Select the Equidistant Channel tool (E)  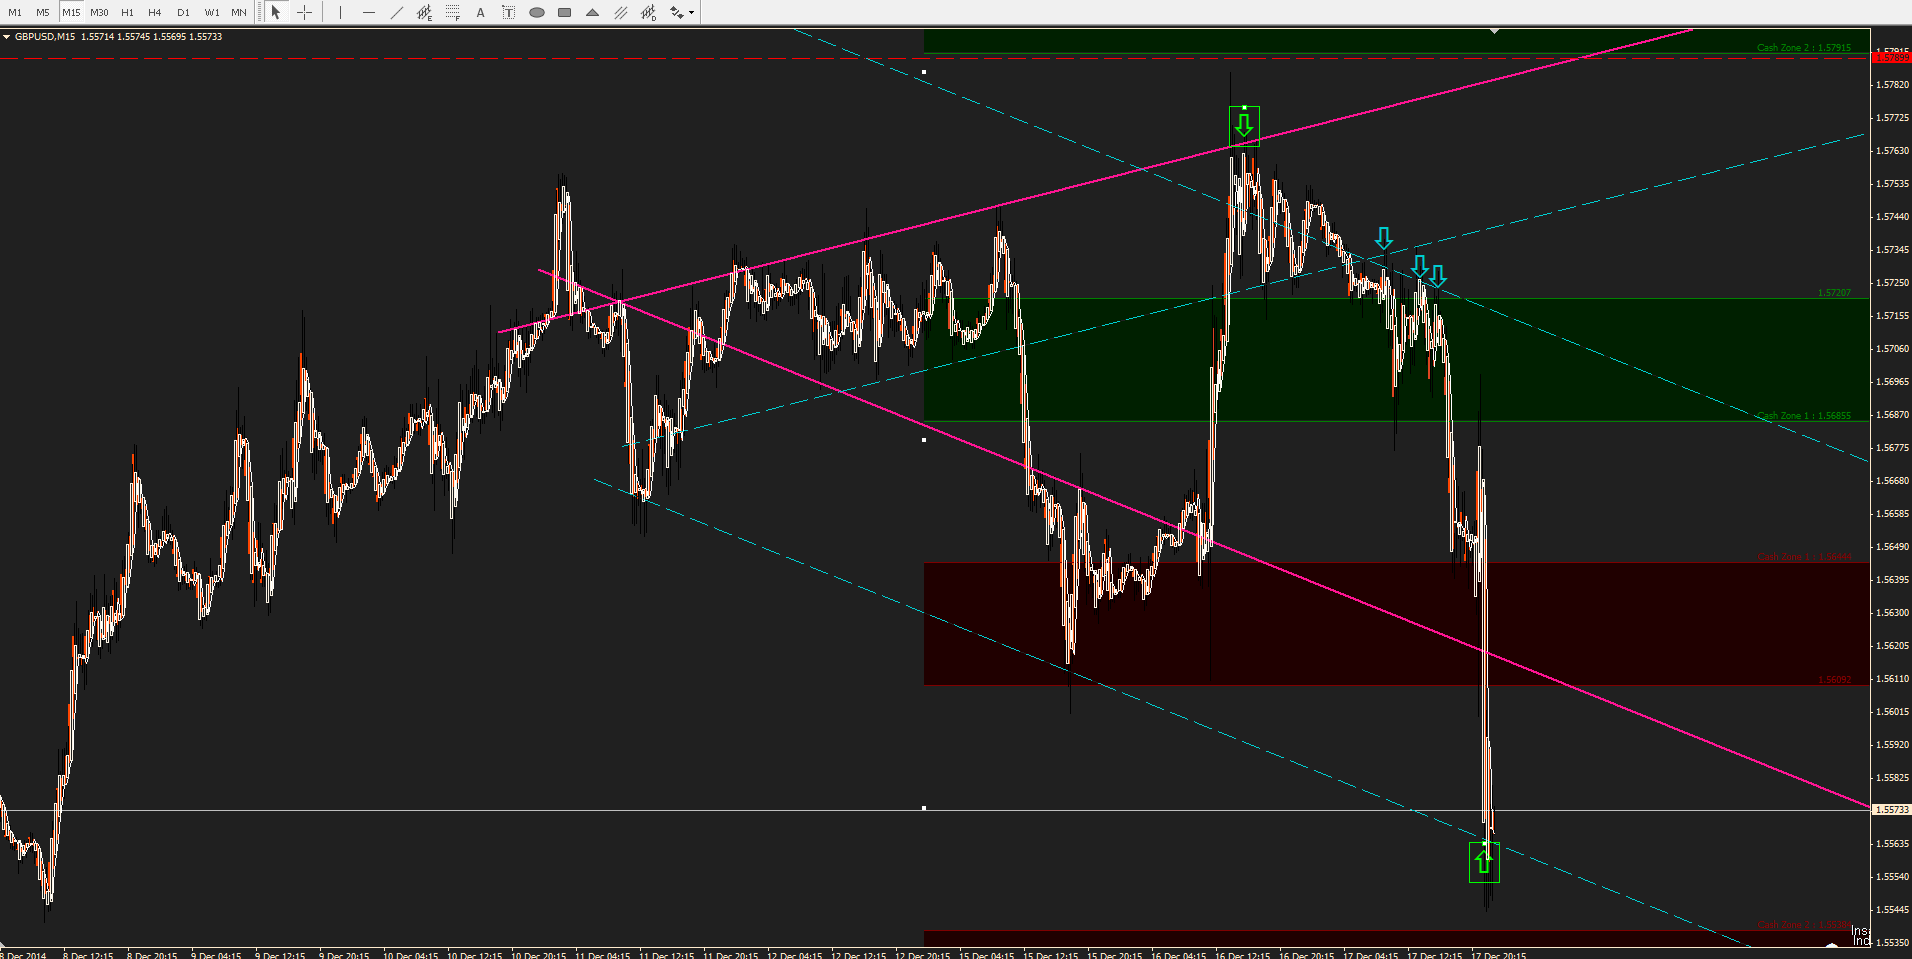tap(424, 12)
